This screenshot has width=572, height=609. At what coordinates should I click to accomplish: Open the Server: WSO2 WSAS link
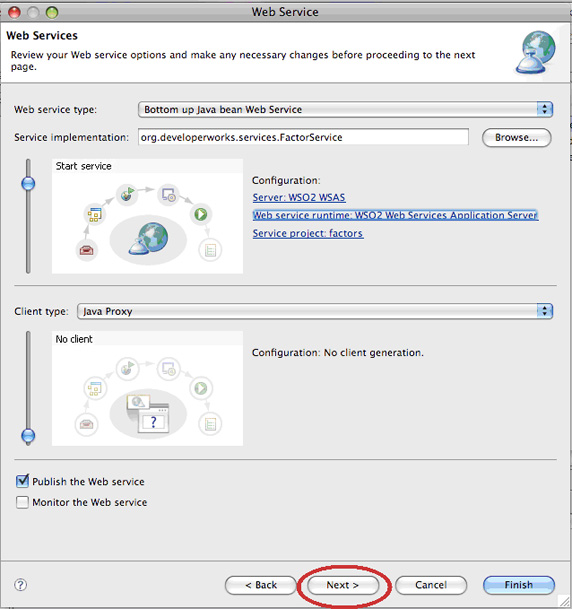tap(299, 197)
